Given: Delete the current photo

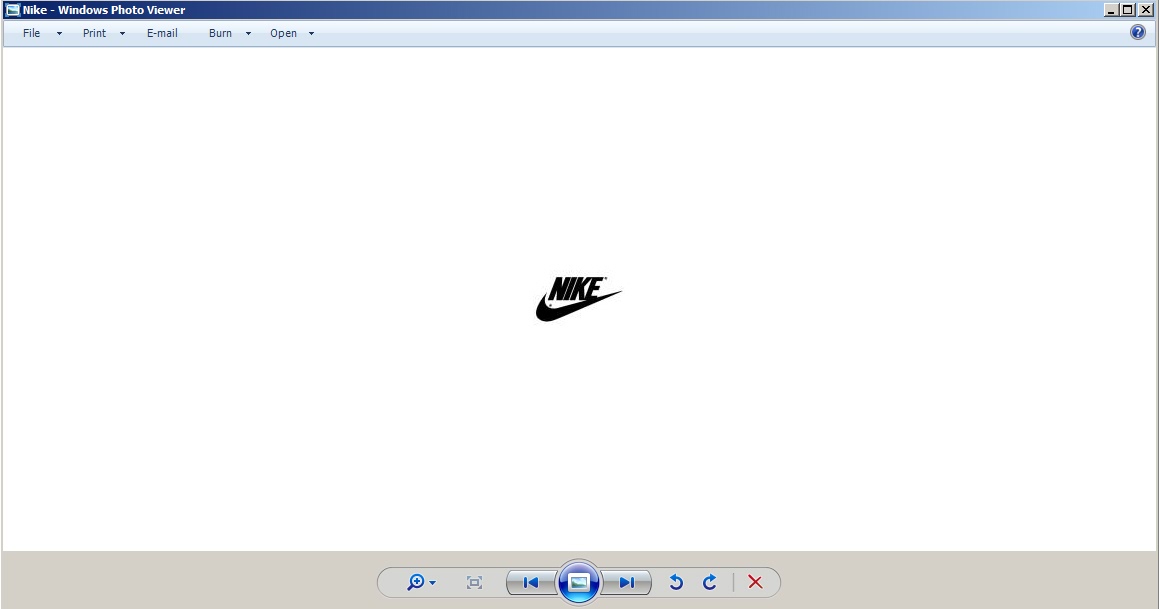Looking at the screenshot, I should point(755,582).
